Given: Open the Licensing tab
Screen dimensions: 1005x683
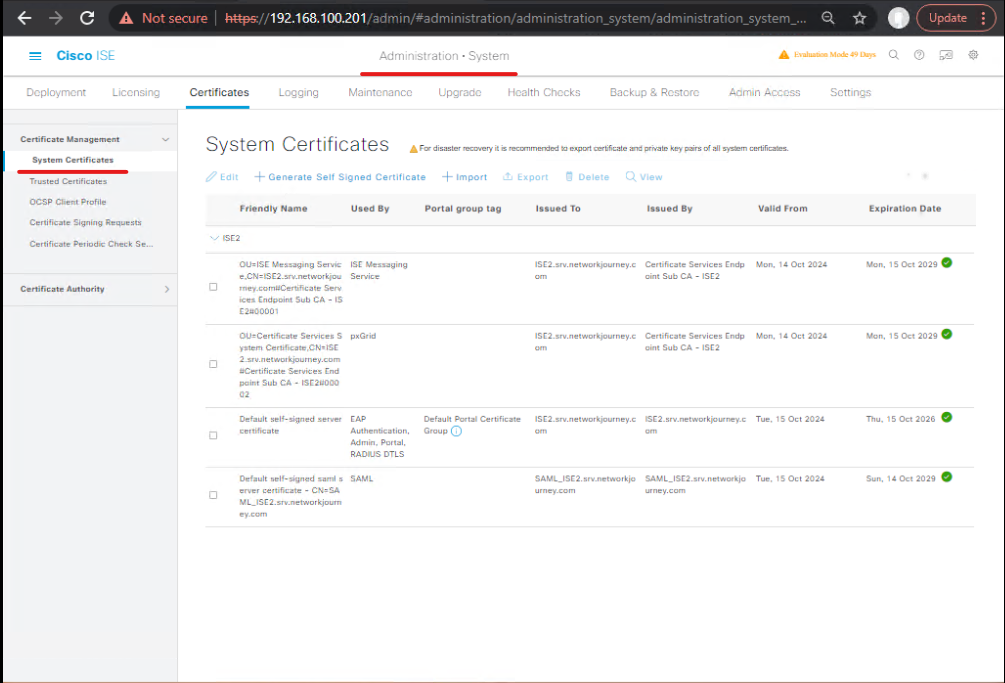Looking at the screenshot, I should pyautogui.click(x=136, y=92).
